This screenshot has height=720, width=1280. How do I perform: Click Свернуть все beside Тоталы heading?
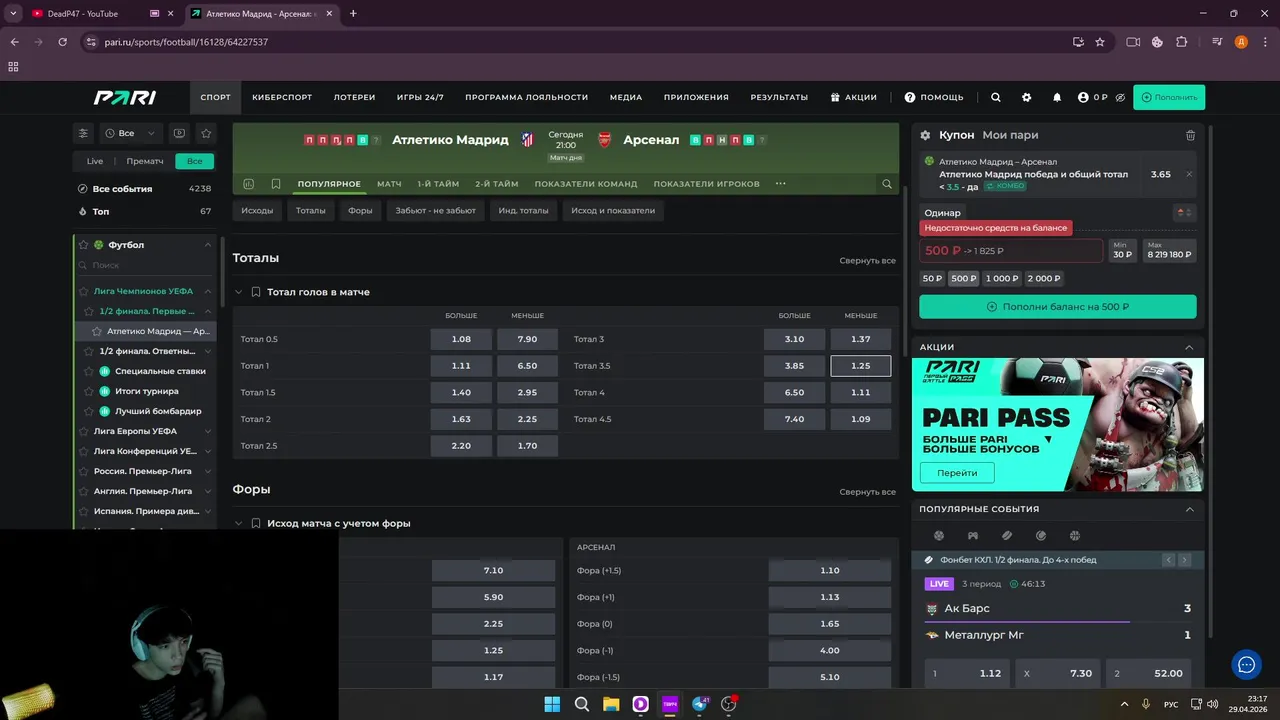867,261
